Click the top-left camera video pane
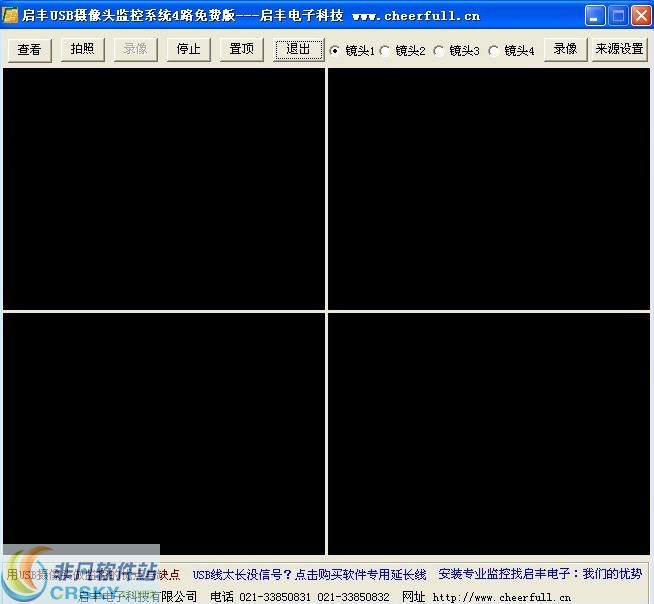The width and height of the screenshot is (654, 604). pyautogui.click(x=164, y=189)
